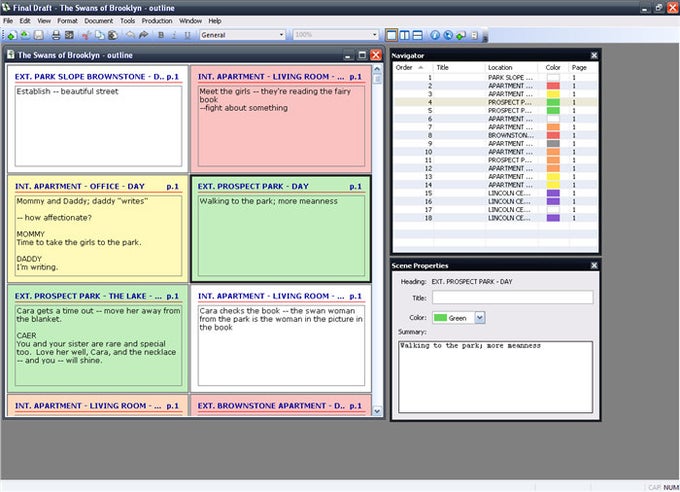The image size is (680, 492).
Task: Toggle the Underline formatting button
Action: point(187,35)
